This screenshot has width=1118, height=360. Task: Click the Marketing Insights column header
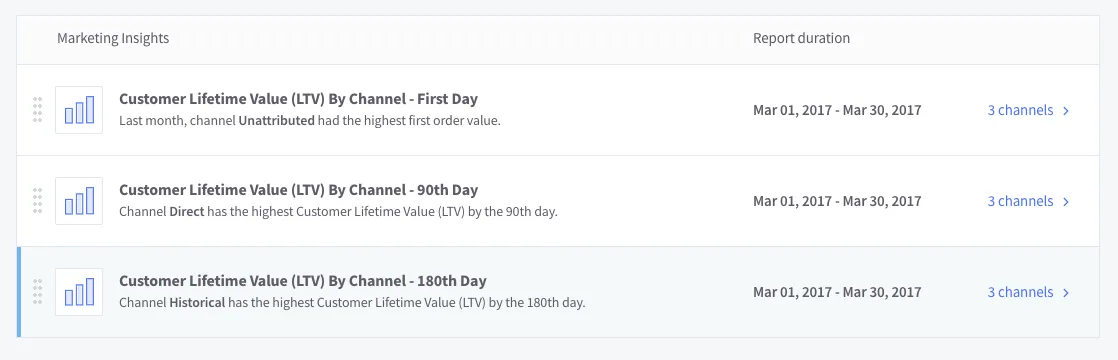point(113,38)
